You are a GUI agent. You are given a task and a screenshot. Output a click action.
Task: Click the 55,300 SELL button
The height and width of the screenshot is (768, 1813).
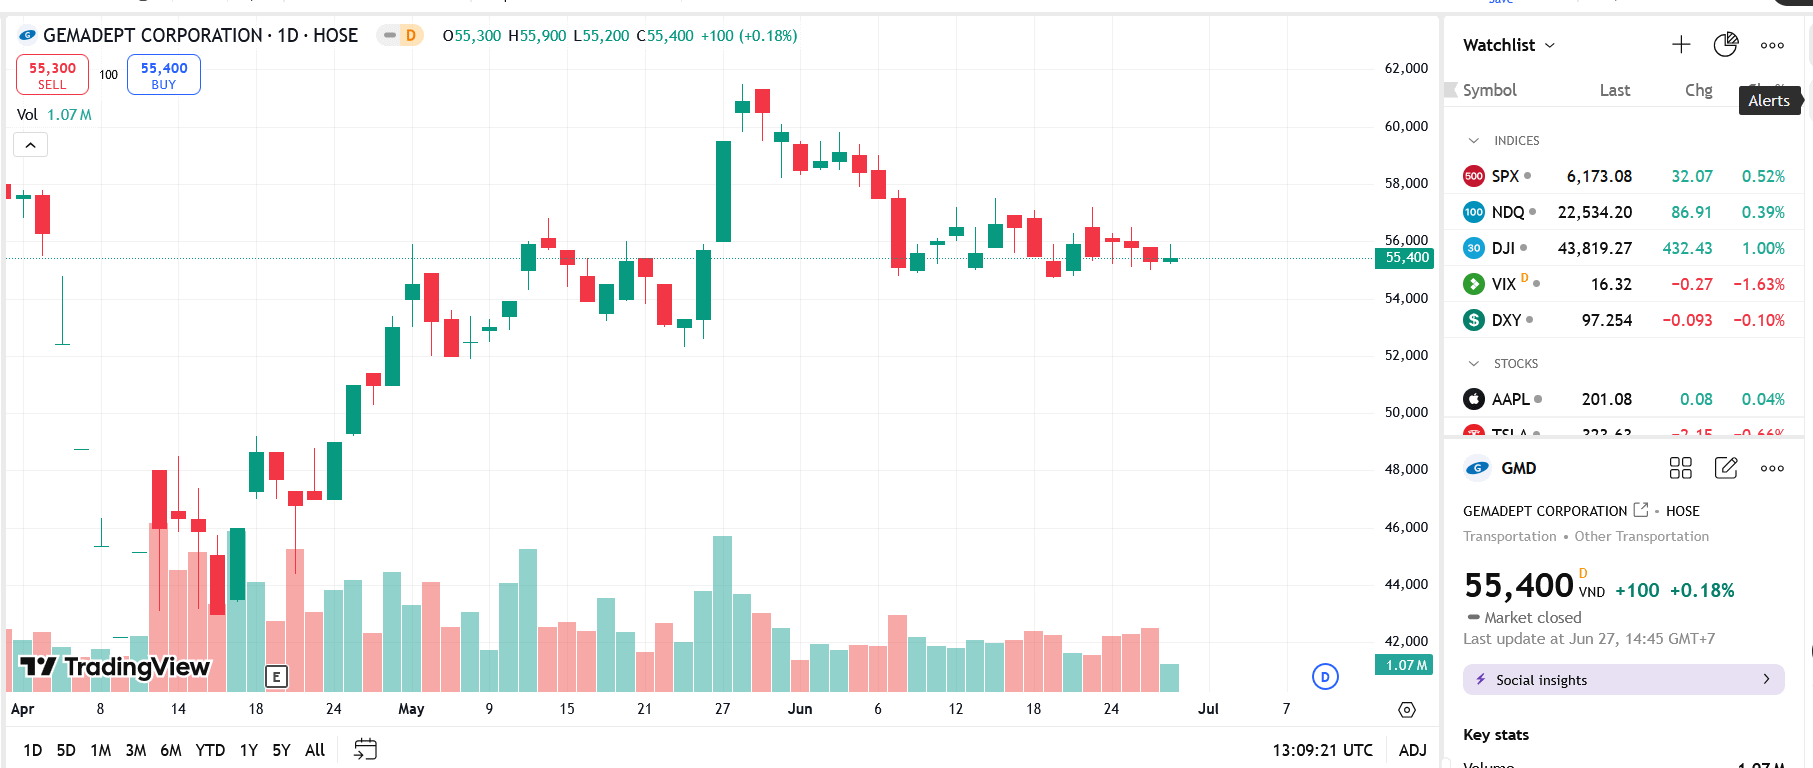coord(52,75)
